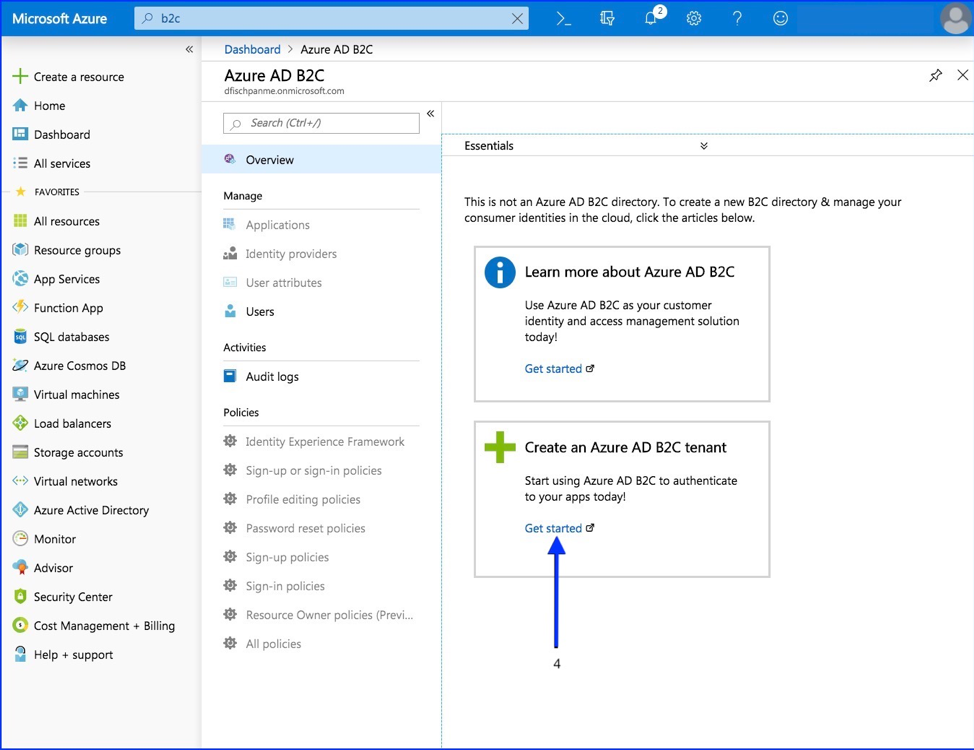Viewport: 974px width, 750px height.
Task: Click the Overview icon in resource menu
Action: (229, 159)
